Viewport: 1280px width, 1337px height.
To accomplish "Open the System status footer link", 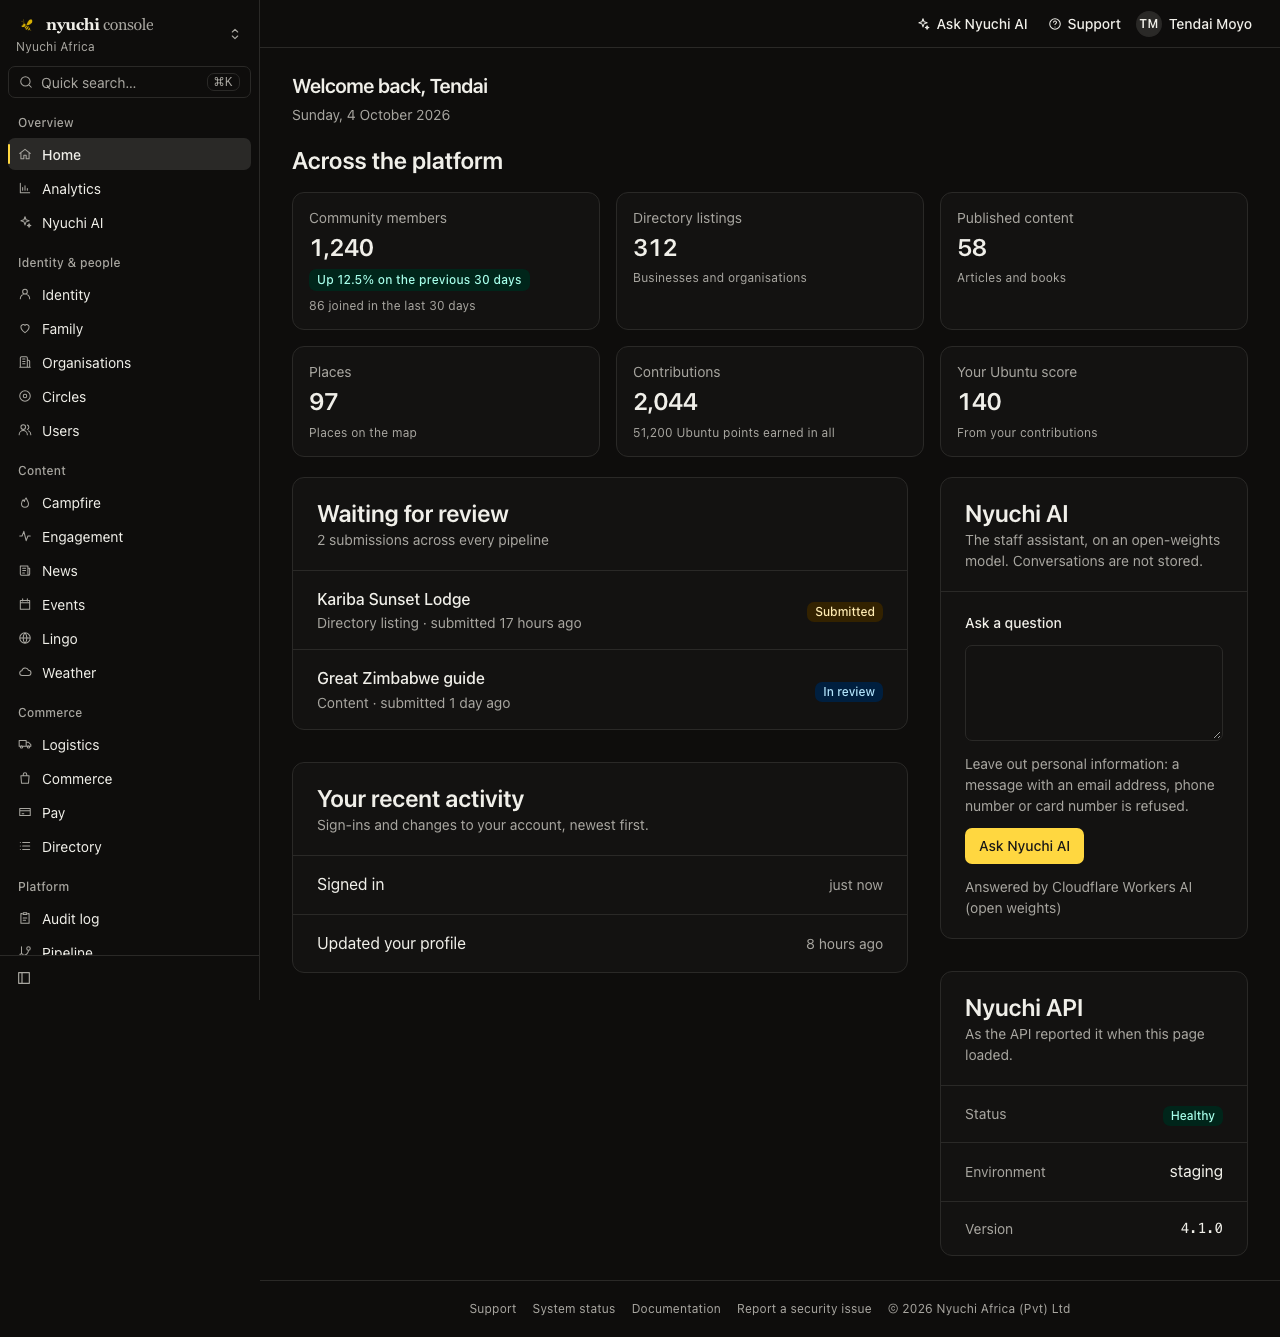I will (x=574, y=1309).
